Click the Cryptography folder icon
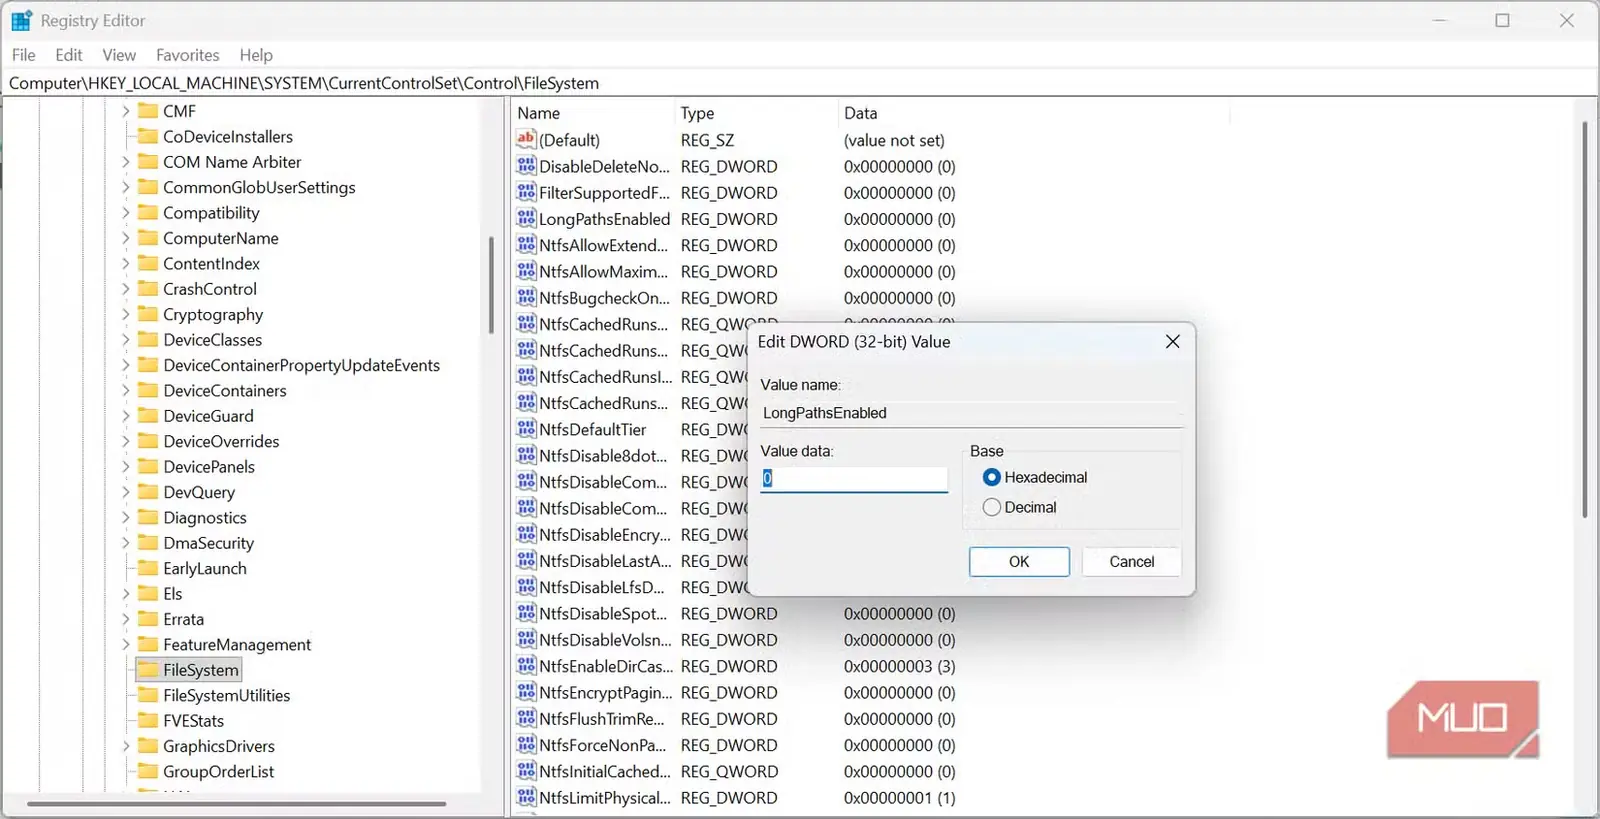This screenshot has height=819, width=1600. [148, 314]
